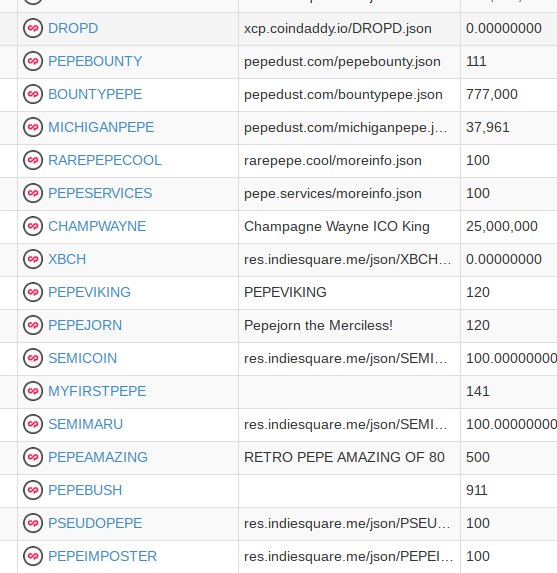Image resolution: width=557 pixels, height=573 pixels.
Task: Select description rarepepe.cool/moreinfo.json
Action: point(333,160)
